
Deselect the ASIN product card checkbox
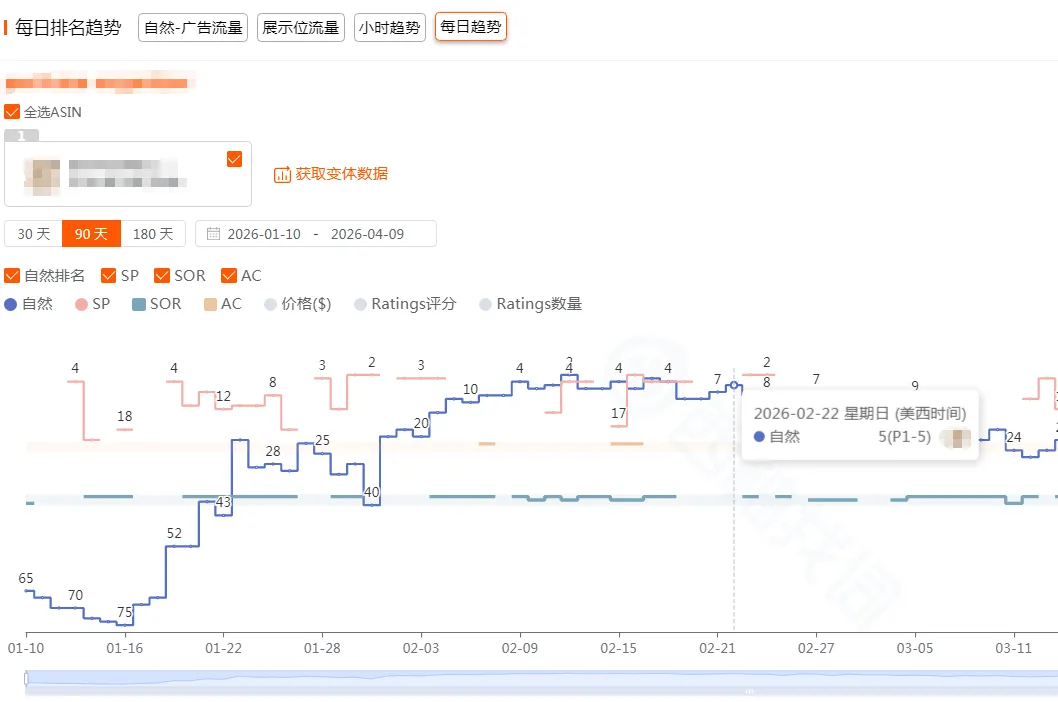tap(235, 158)
